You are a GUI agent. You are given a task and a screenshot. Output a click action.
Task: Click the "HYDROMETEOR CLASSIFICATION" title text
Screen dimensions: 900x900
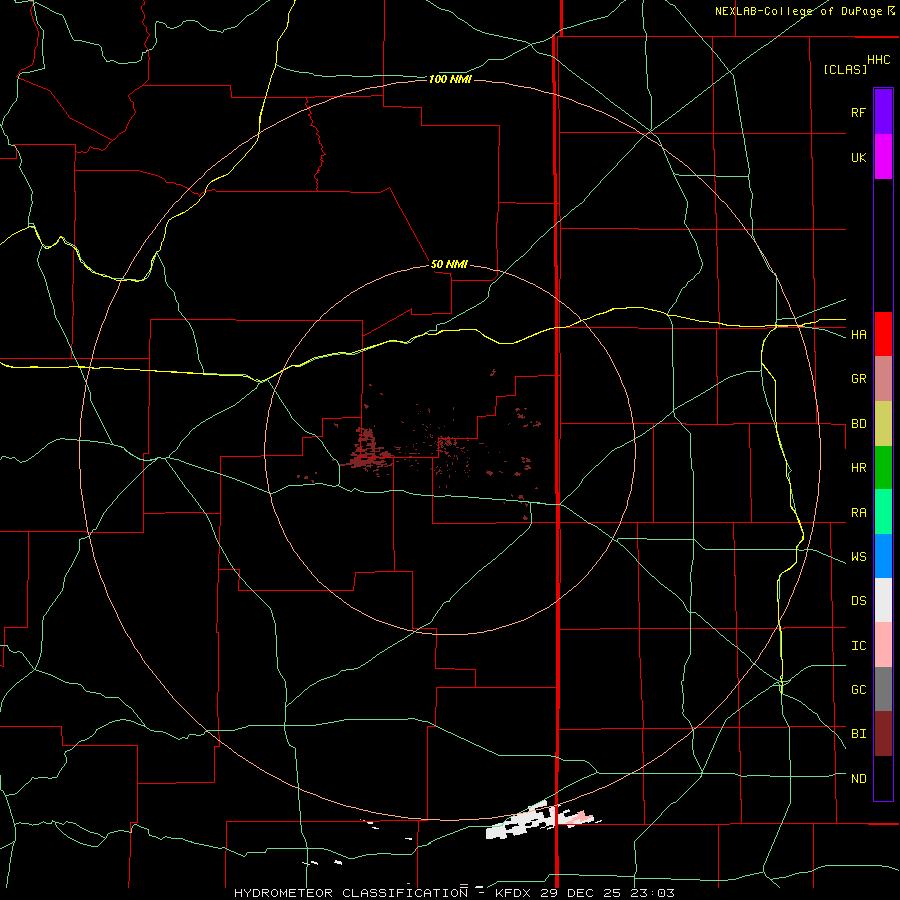coord(351,893)
